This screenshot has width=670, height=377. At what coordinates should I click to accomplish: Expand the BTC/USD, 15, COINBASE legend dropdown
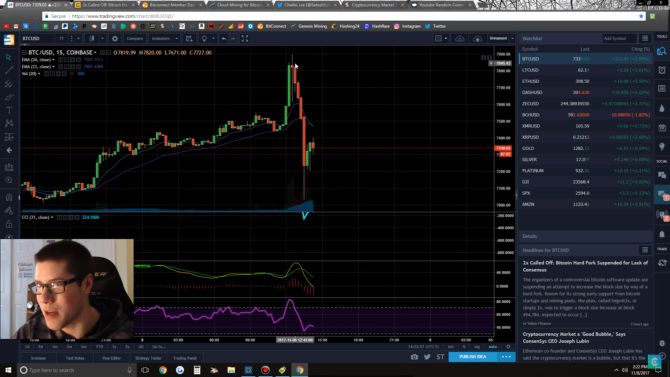tap(95, 53)
